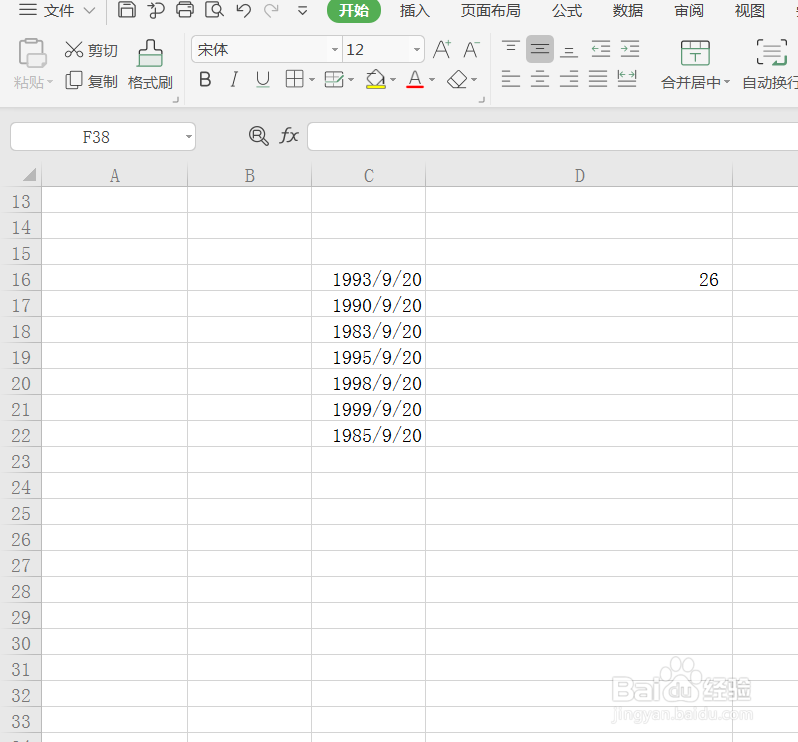The height and width of the screenshot is (742, 798).
Task: Open the font size 12 dropdown
Action: point(417,49)
